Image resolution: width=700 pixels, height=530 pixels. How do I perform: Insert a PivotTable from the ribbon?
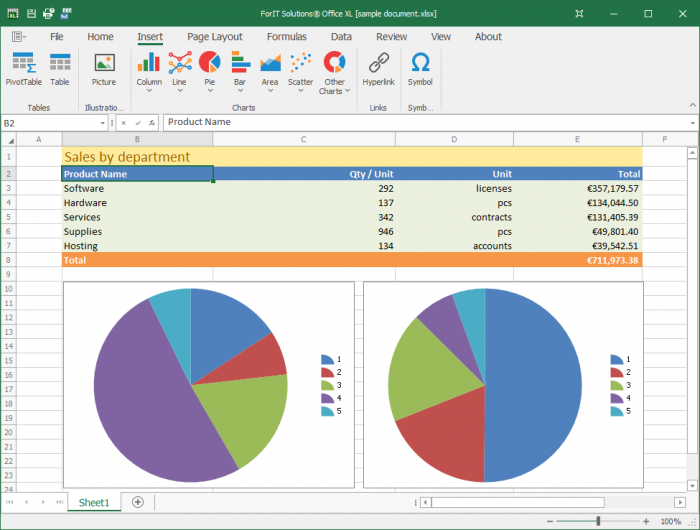tap(24, 69)
